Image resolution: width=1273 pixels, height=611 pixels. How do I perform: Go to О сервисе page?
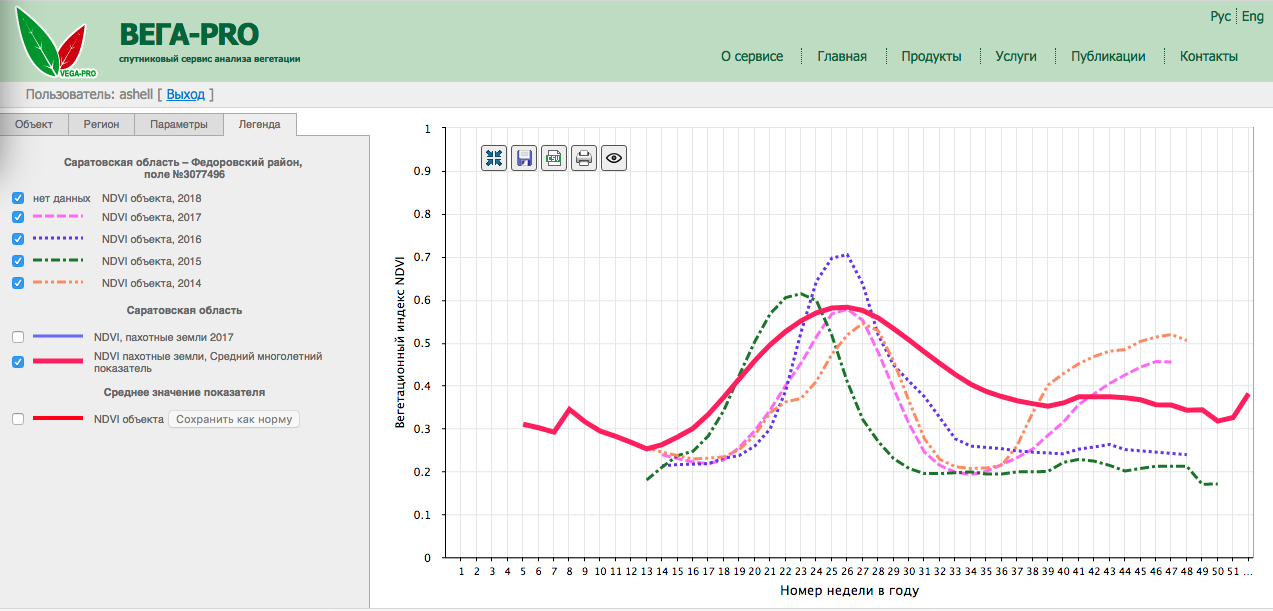point(752,56)
